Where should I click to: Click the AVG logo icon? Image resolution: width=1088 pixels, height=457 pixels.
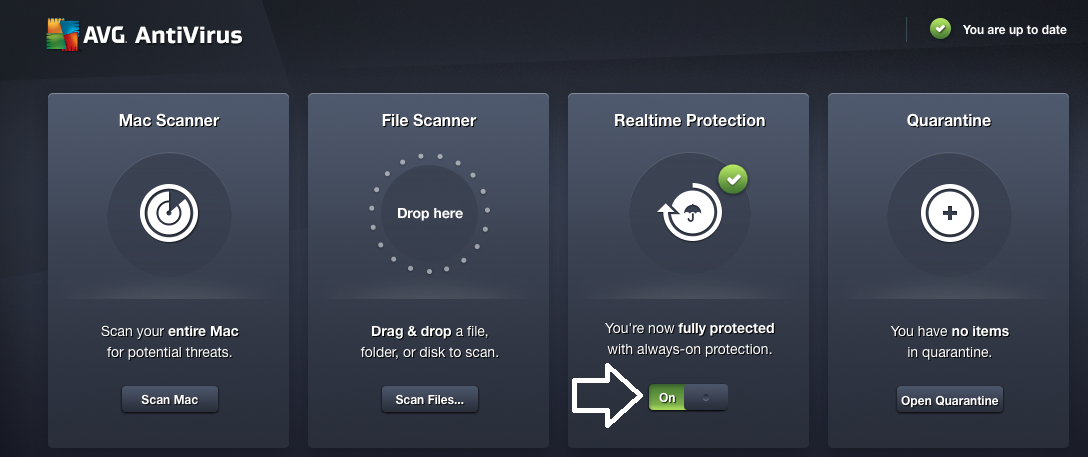point(62,34)
